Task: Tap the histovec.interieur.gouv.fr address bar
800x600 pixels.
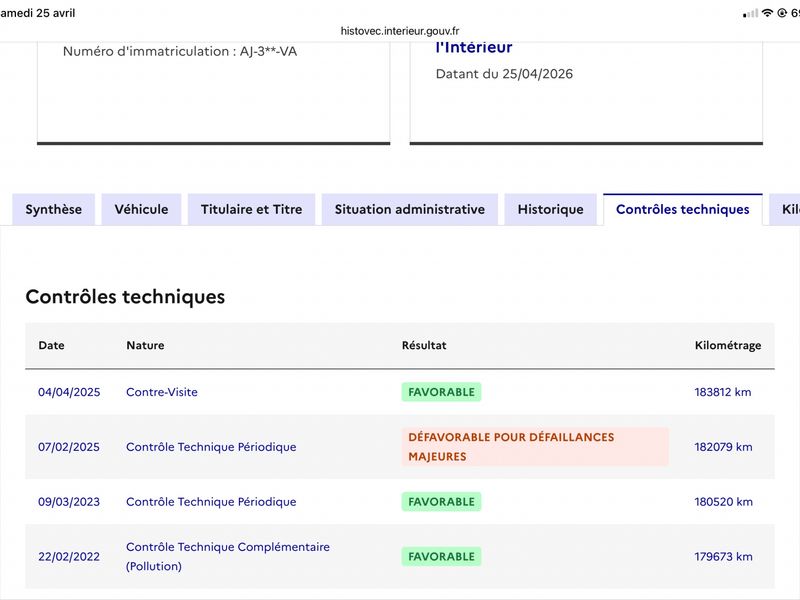Action: [400, 31]
